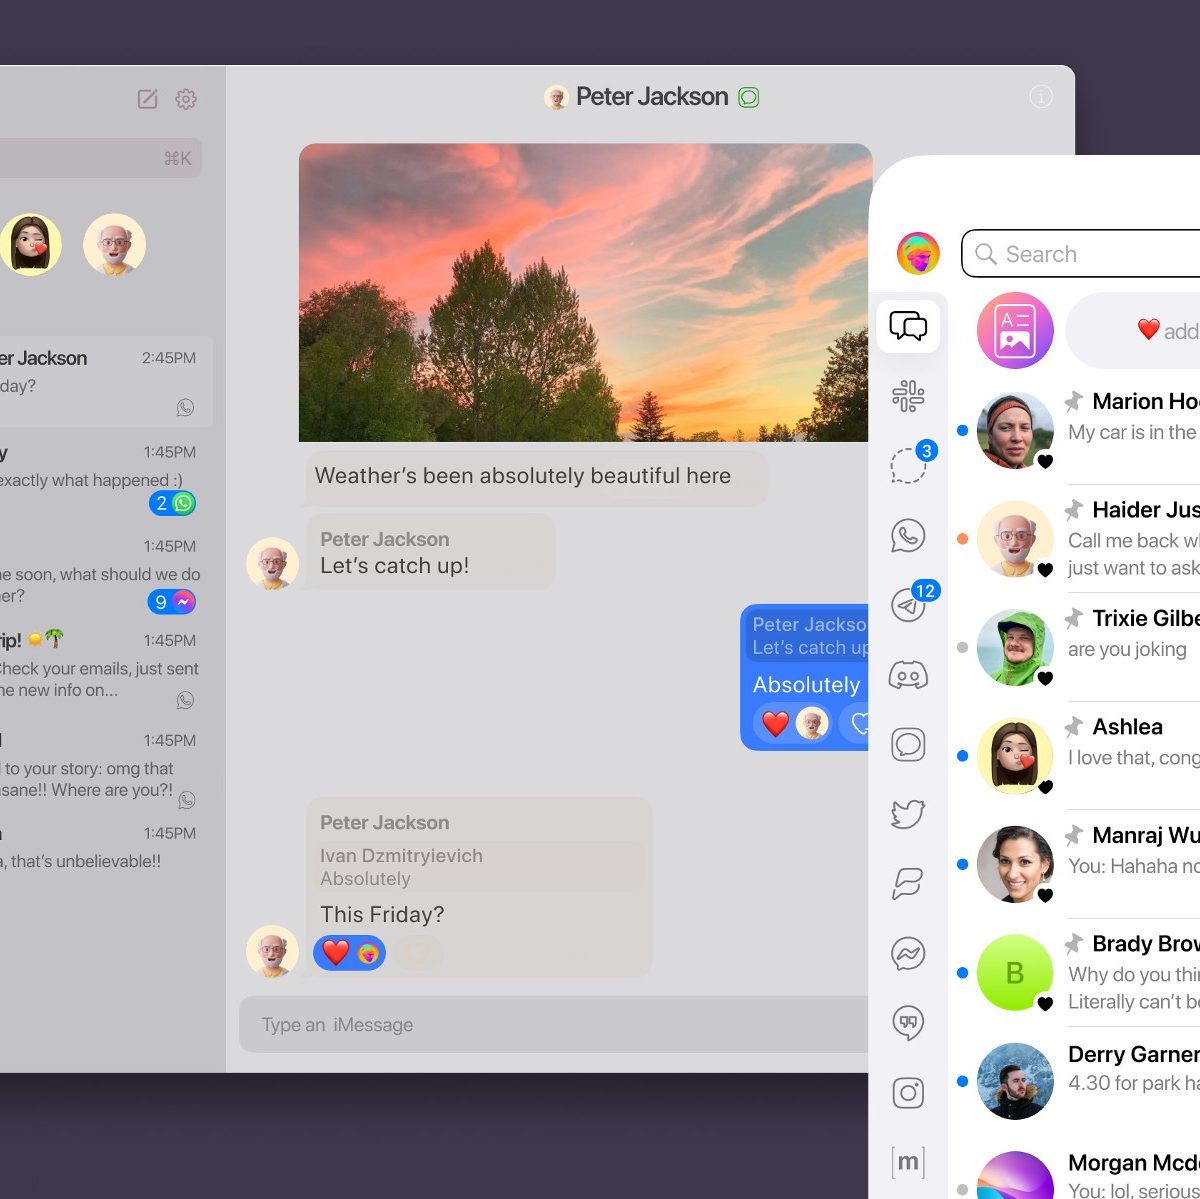The image size is (1200, 1199).
Task: Open the WhatsApp network in sidebar
Action: pos(908,535)
